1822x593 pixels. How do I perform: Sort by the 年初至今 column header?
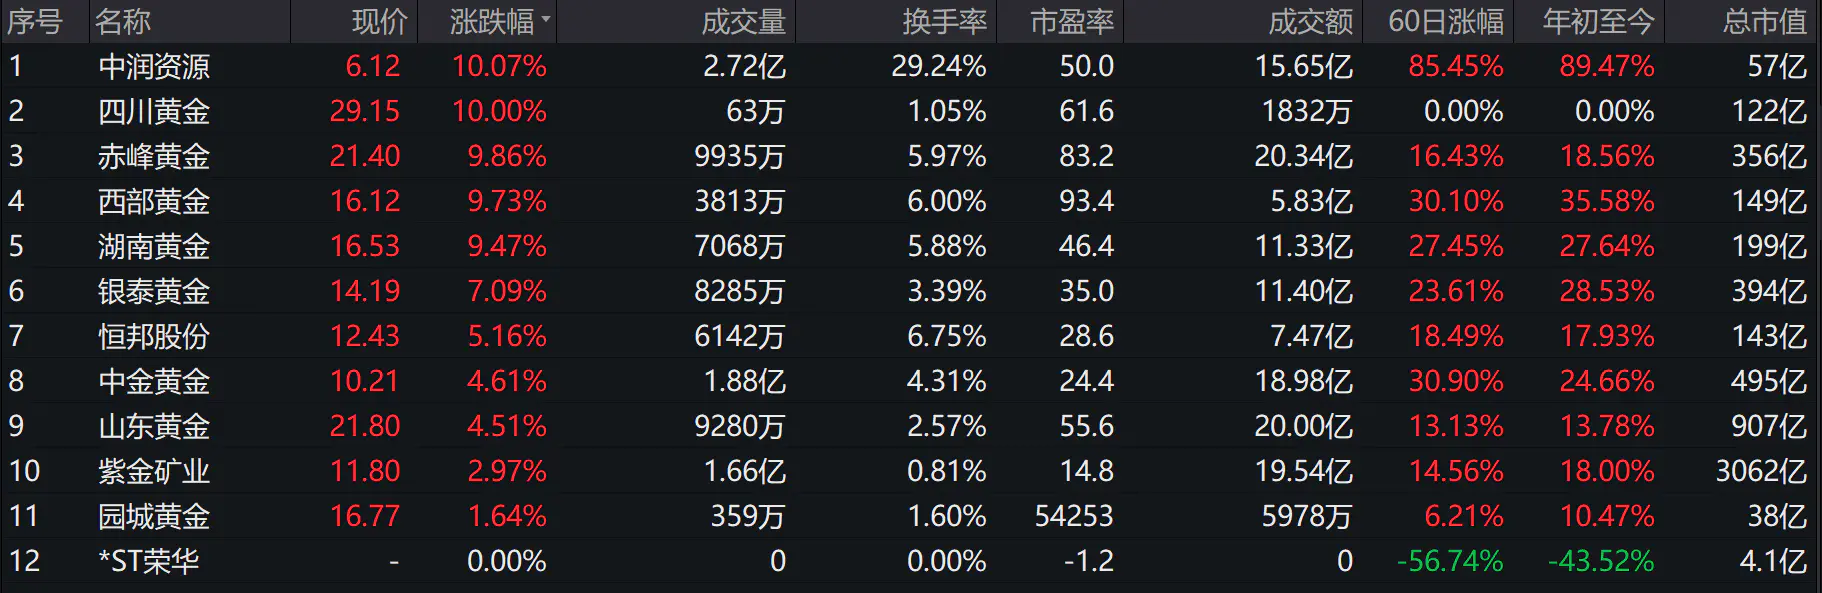[1598, 21]
